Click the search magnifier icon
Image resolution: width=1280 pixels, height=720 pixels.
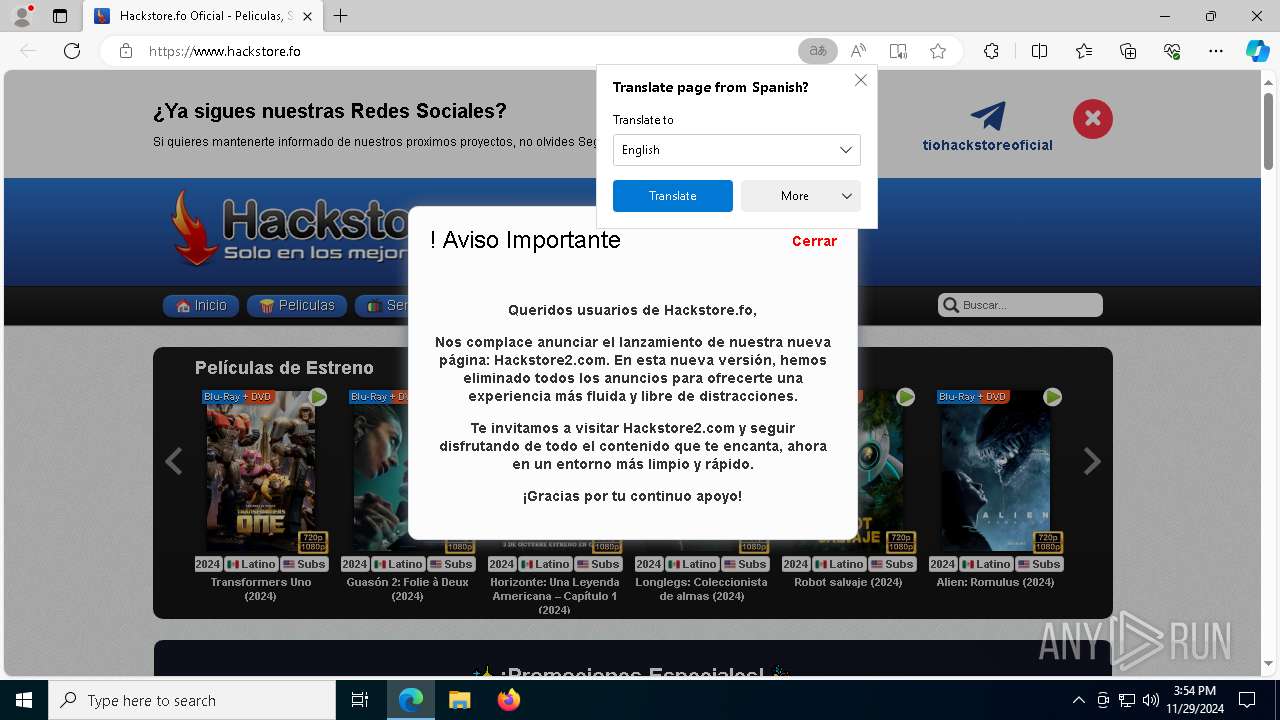tap(949, 305)
